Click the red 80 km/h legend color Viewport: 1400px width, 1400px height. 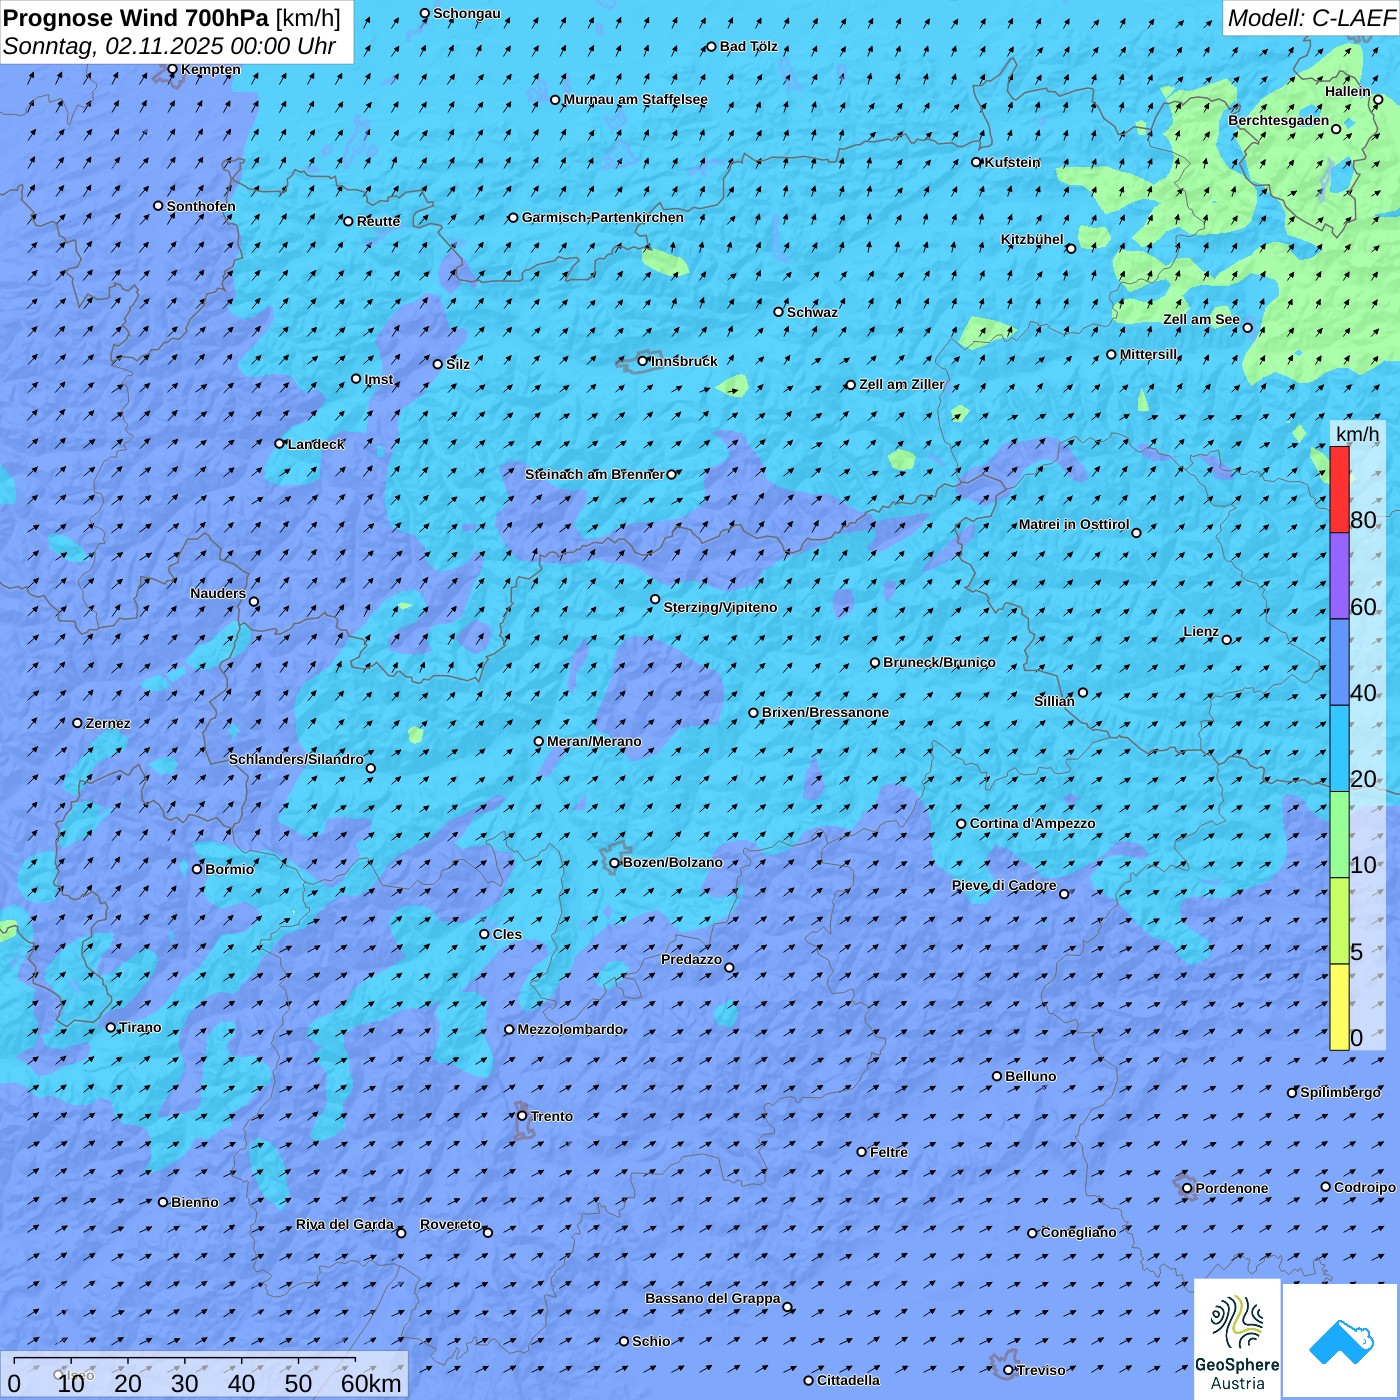[x=1339, y=489]
